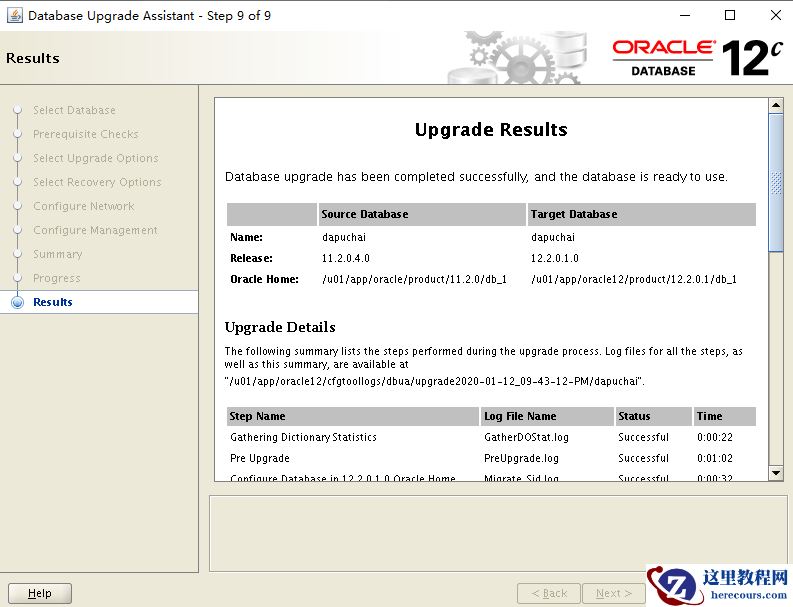This screenshot has width=793, height=607.
Task: Minimize the Database Upgrade Assistant window
Action: tap(685, 15)
